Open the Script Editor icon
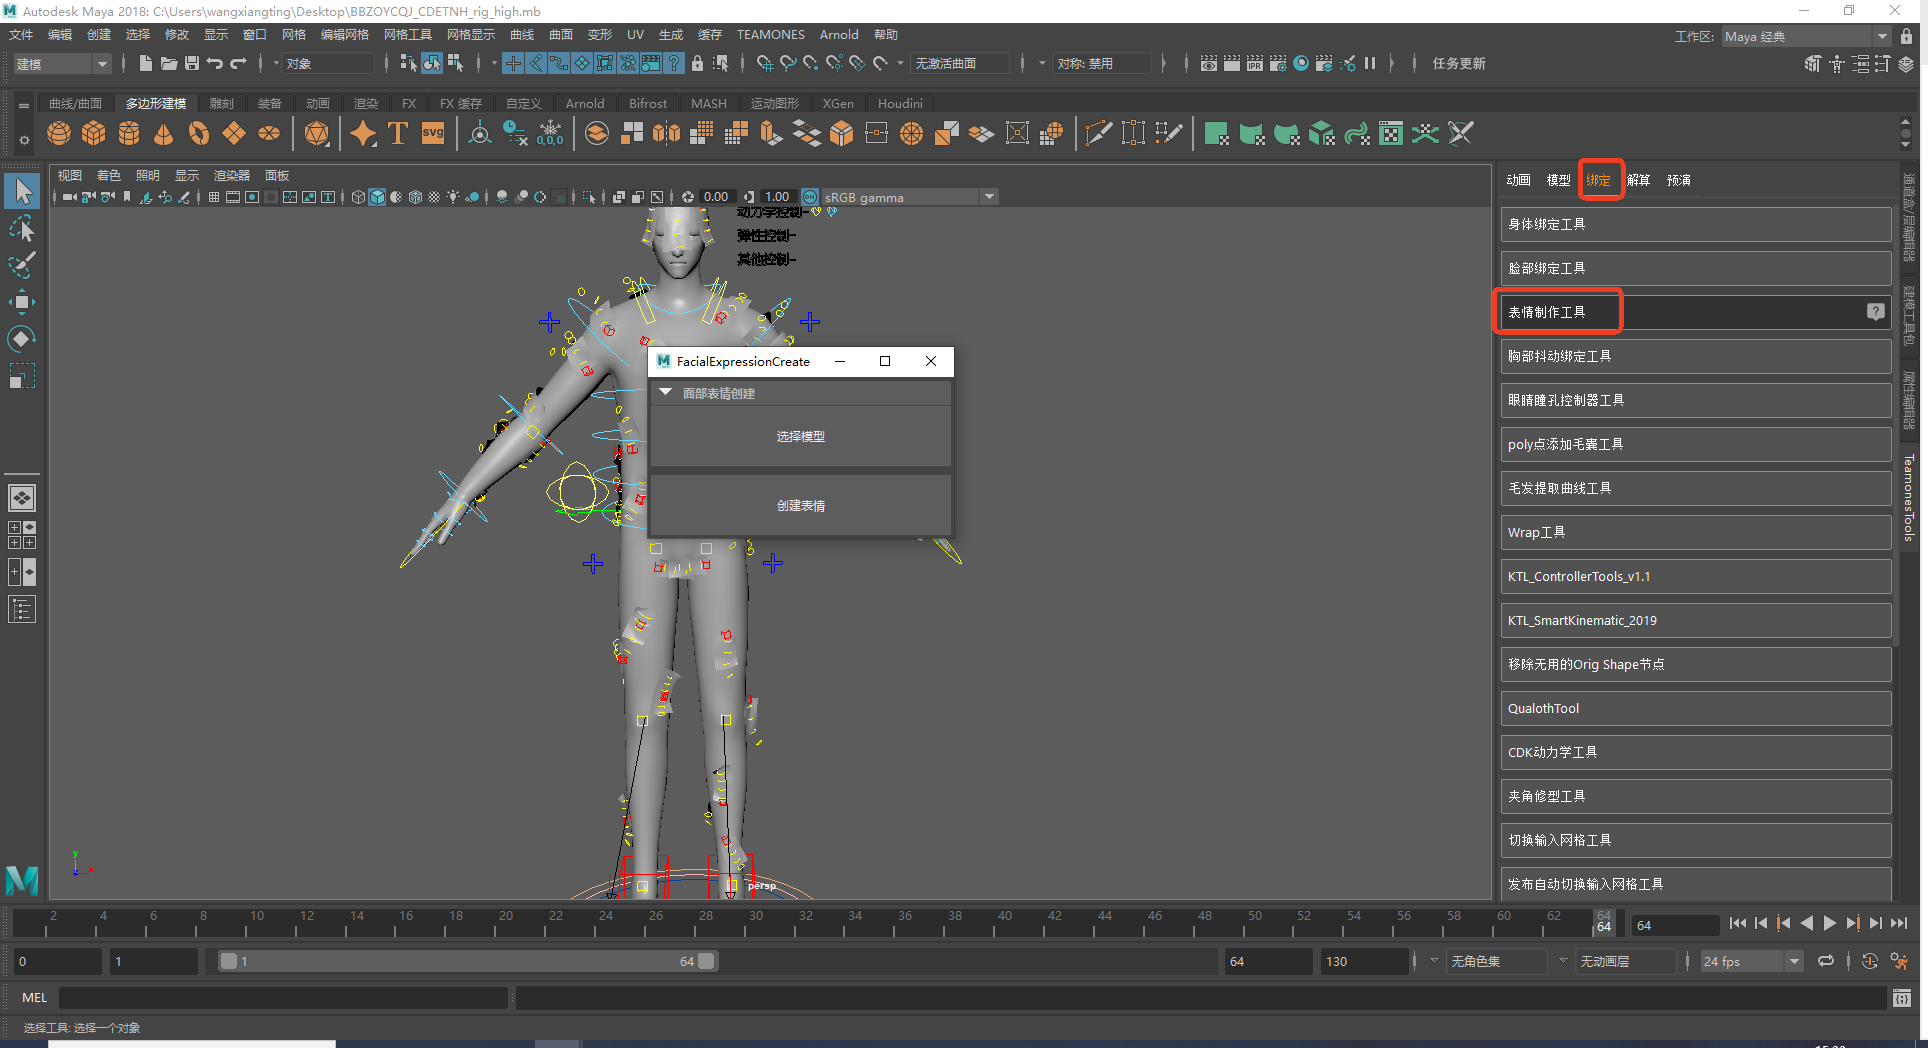 [x=1901, y=998]
